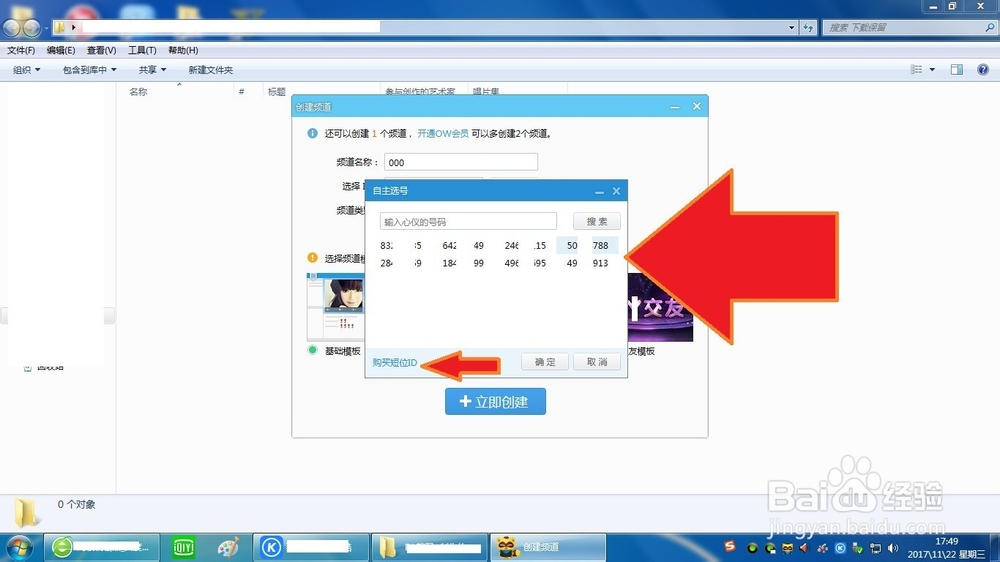Screen dimensions: 1000x562
Task: Open the 360 browser taskbar item
Action: [102, 547]
